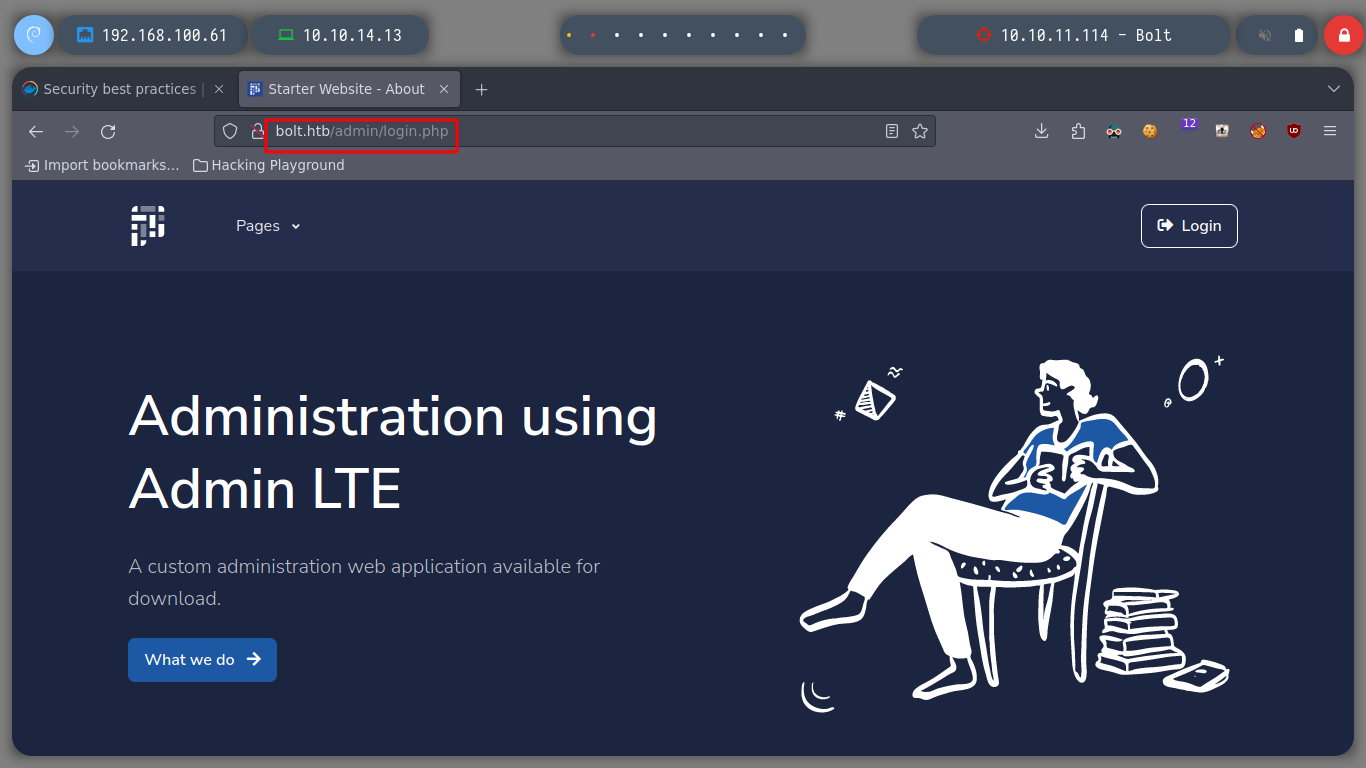Click the 10.10.11.114 - Bolt target indicator

click(1073, 35)
